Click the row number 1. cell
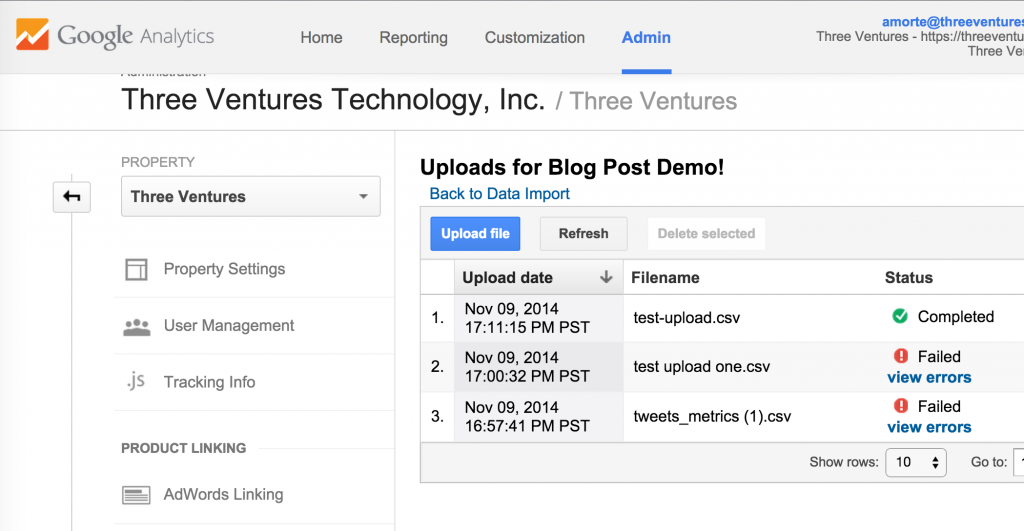The height and width of the screenshot is (531, 1024). [438, 318]
